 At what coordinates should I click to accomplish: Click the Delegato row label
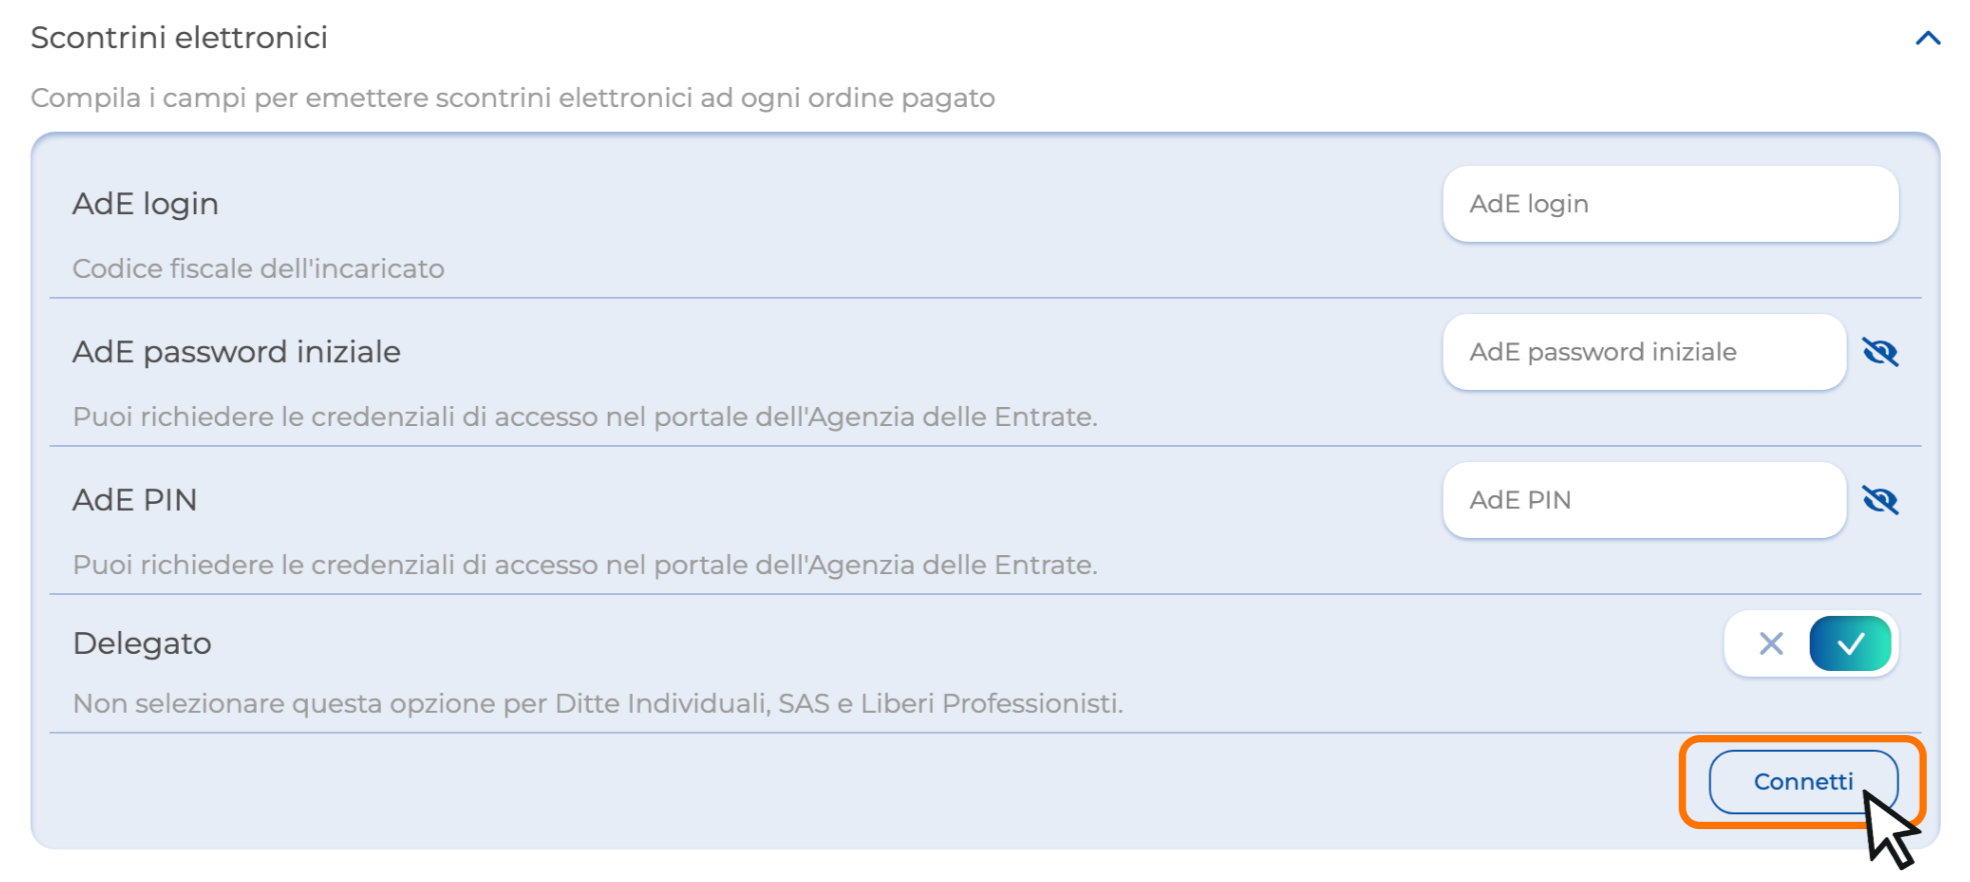(142, 643)
